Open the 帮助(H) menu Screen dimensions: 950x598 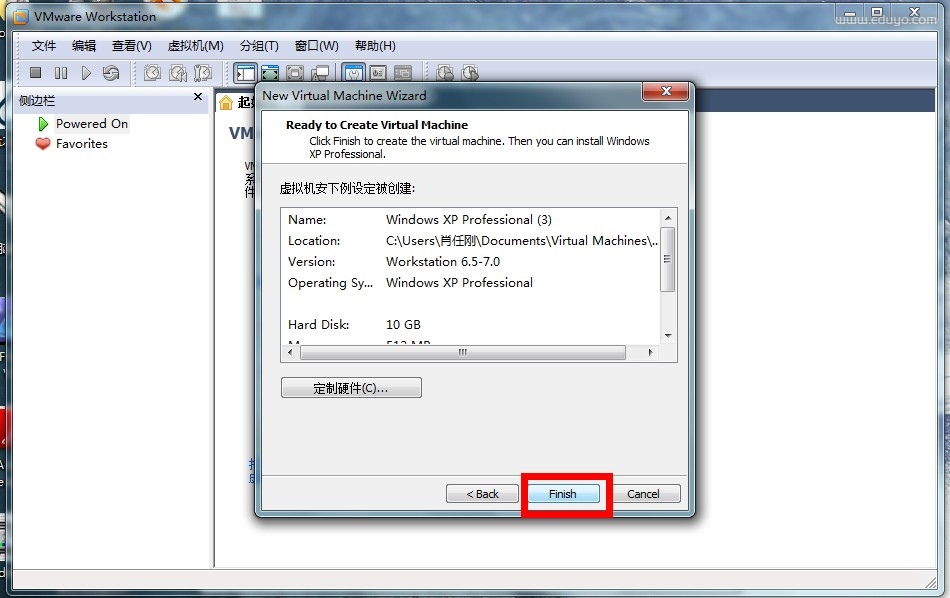click(375, 46)
